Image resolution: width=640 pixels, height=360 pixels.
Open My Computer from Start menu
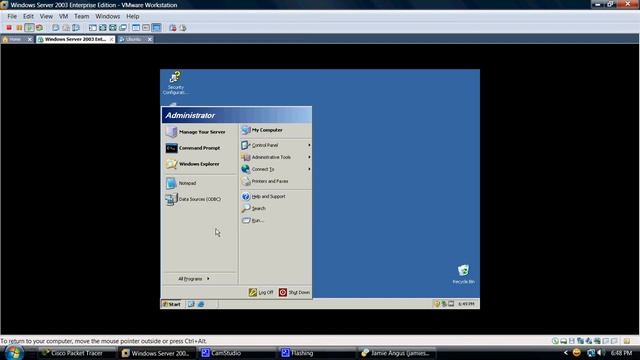pyautogui.click(x=276, y=130)
